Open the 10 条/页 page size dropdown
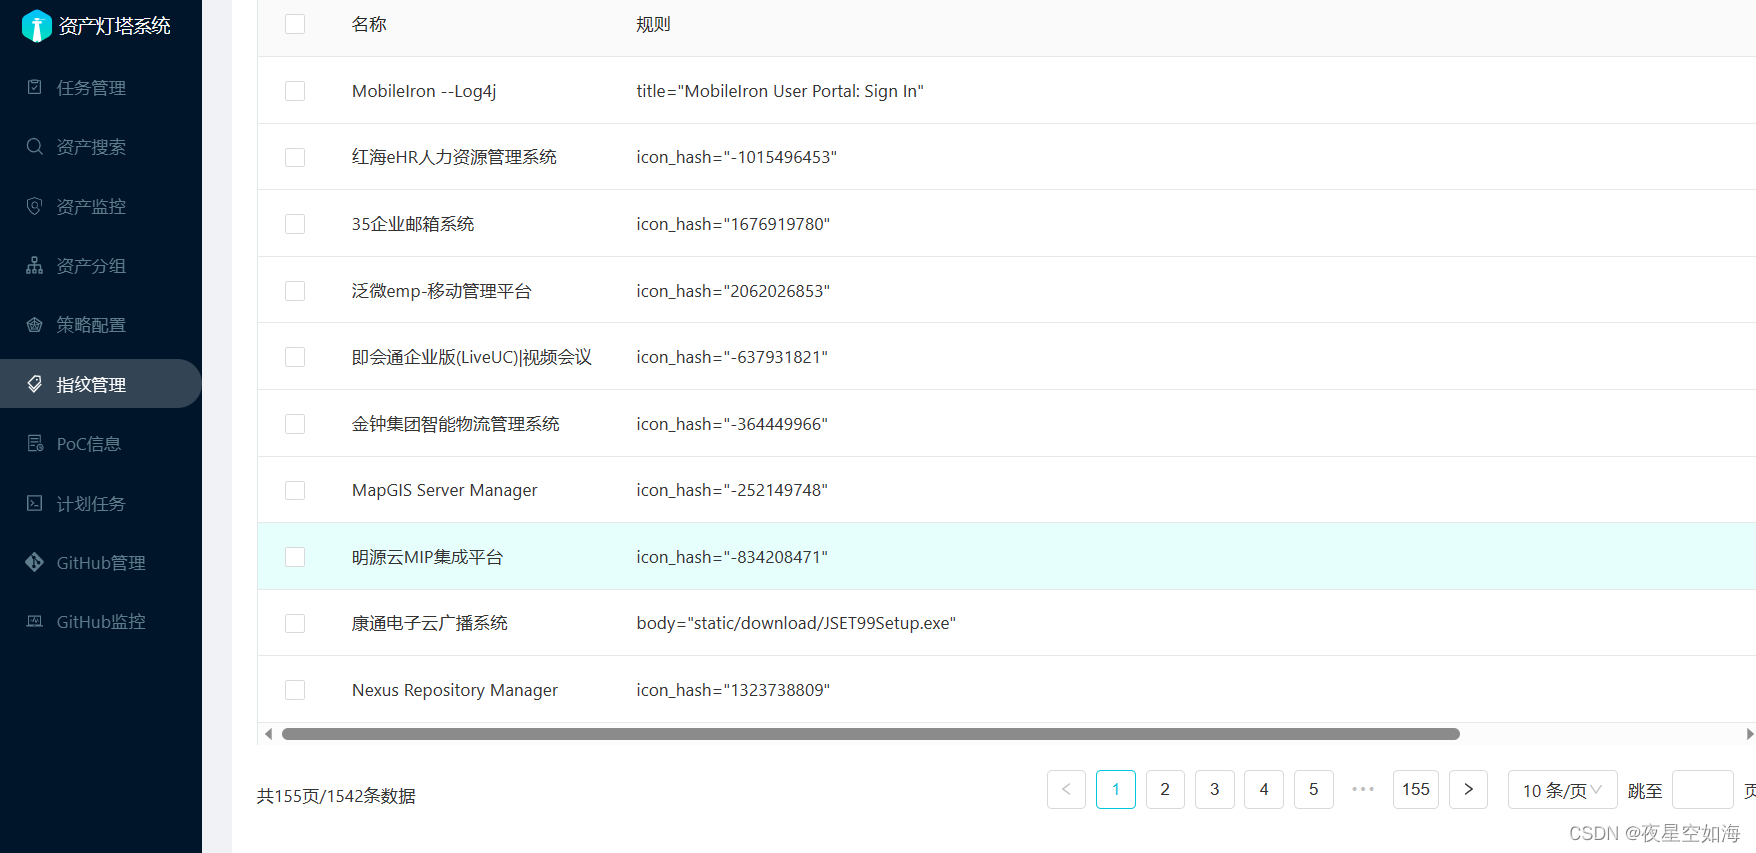1756x853 pixels. 1562,790
